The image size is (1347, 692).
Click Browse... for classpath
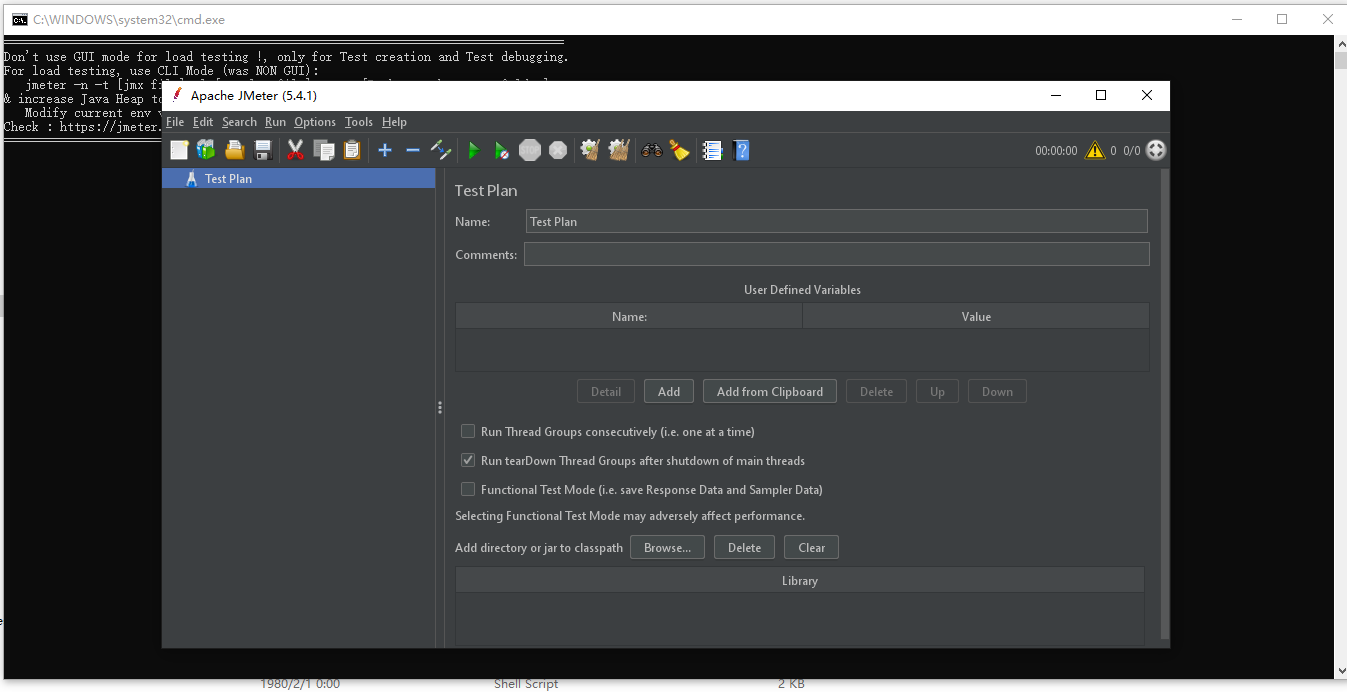667,547
